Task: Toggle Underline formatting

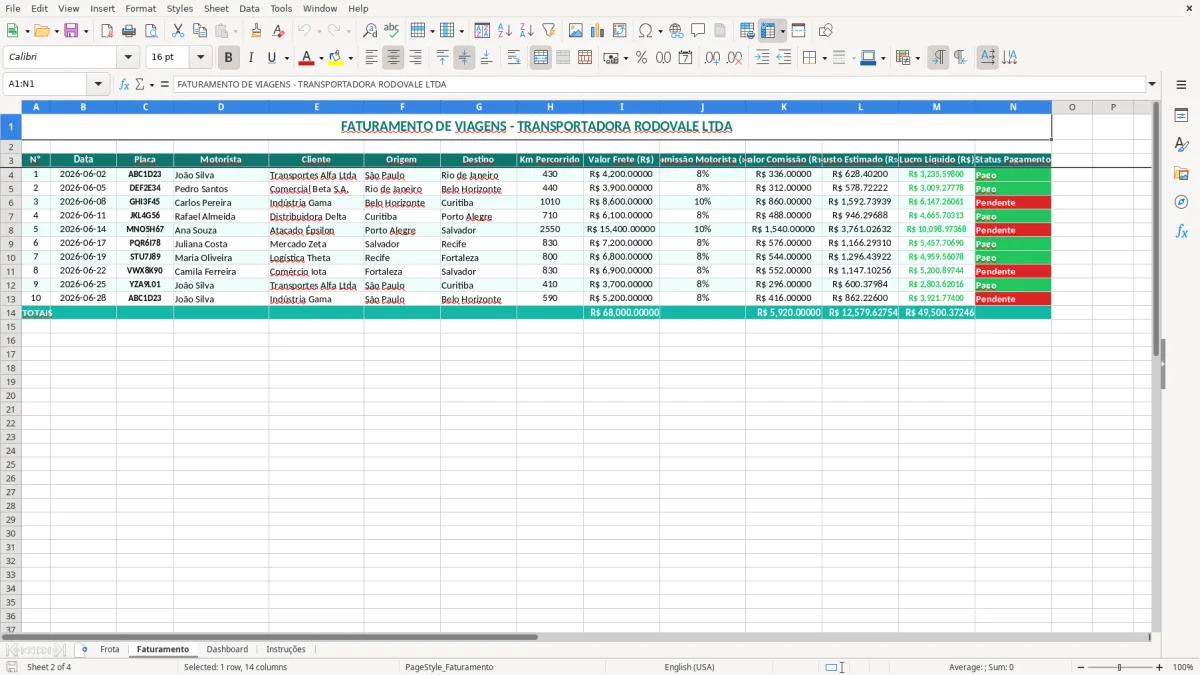Action: coord(271,58)
